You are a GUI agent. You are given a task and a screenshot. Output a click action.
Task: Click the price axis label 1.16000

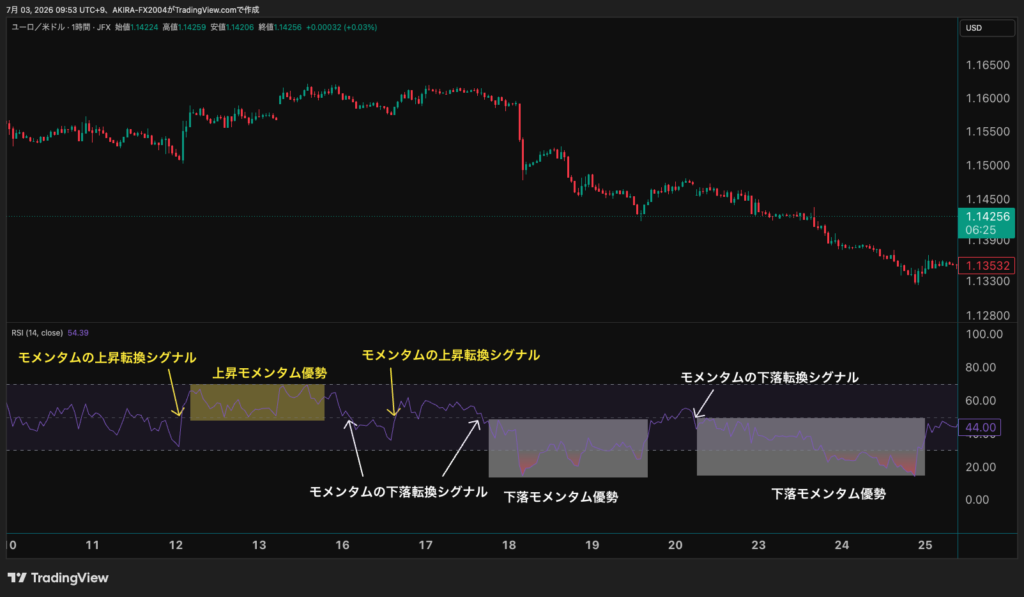click(x=987, y=99)
